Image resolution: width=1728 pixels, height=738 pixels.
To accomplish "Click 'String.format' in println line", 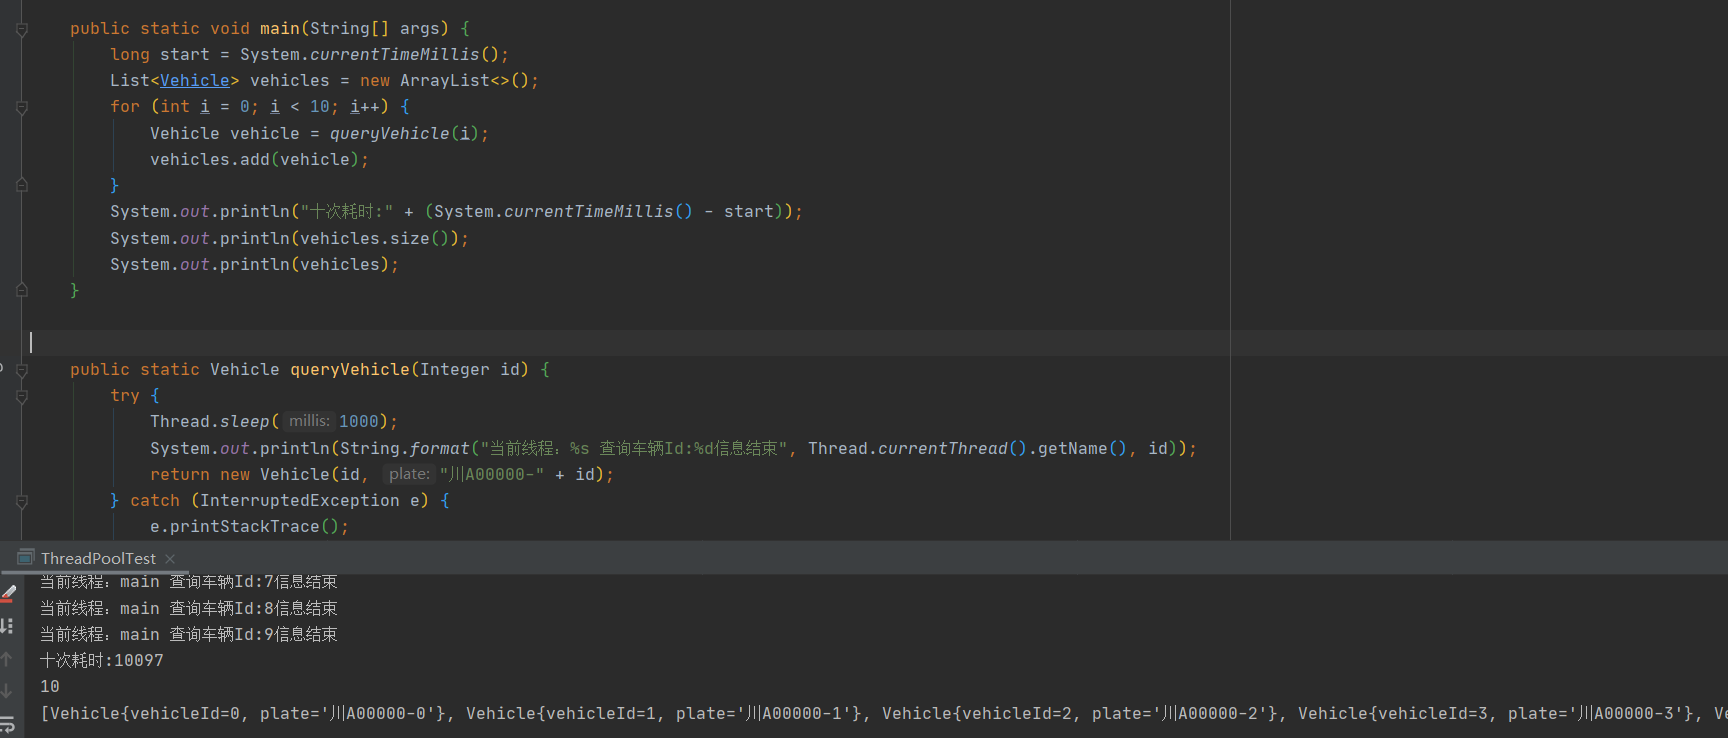I will point(405,449).
